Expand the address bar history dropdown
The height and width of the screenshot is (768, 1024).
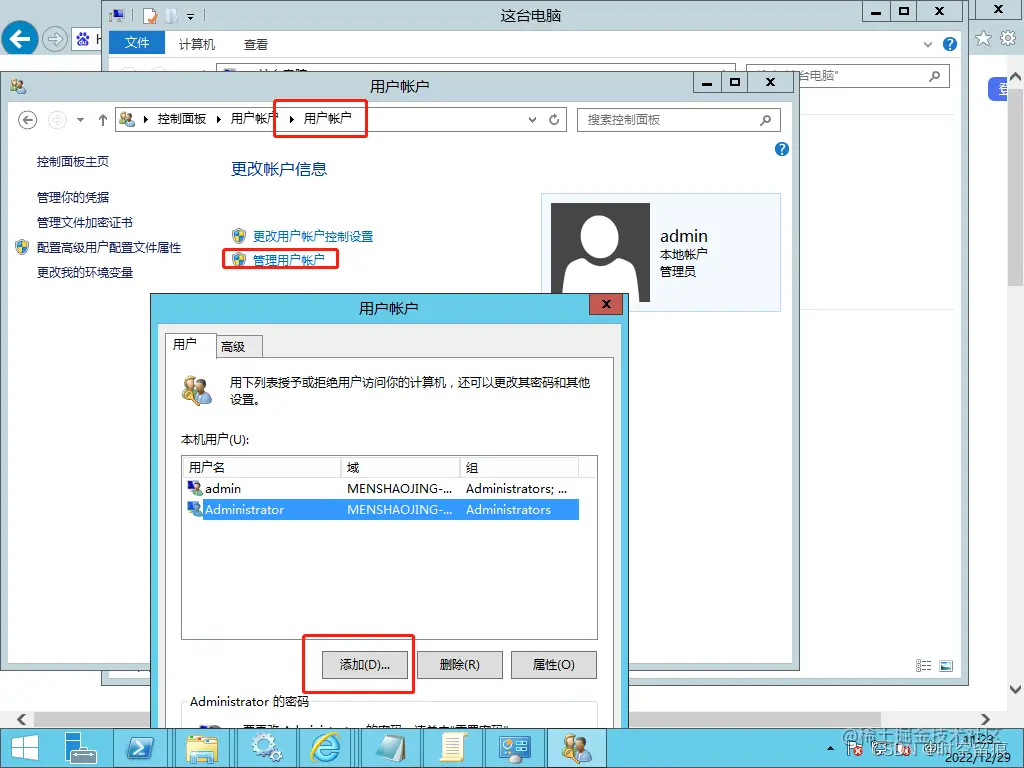(x=532, y=120)
